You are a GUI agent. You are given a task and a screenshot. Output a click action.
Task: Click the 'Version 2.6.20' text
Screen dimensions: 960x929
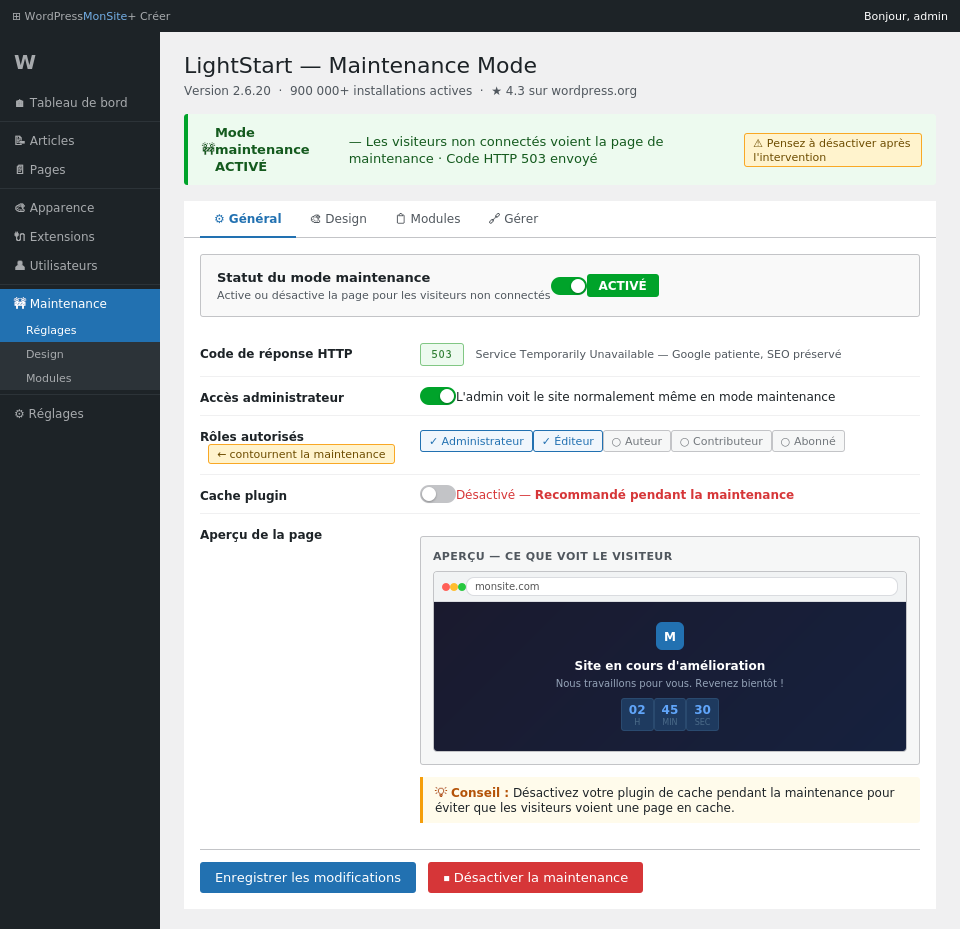coord(227,91)
